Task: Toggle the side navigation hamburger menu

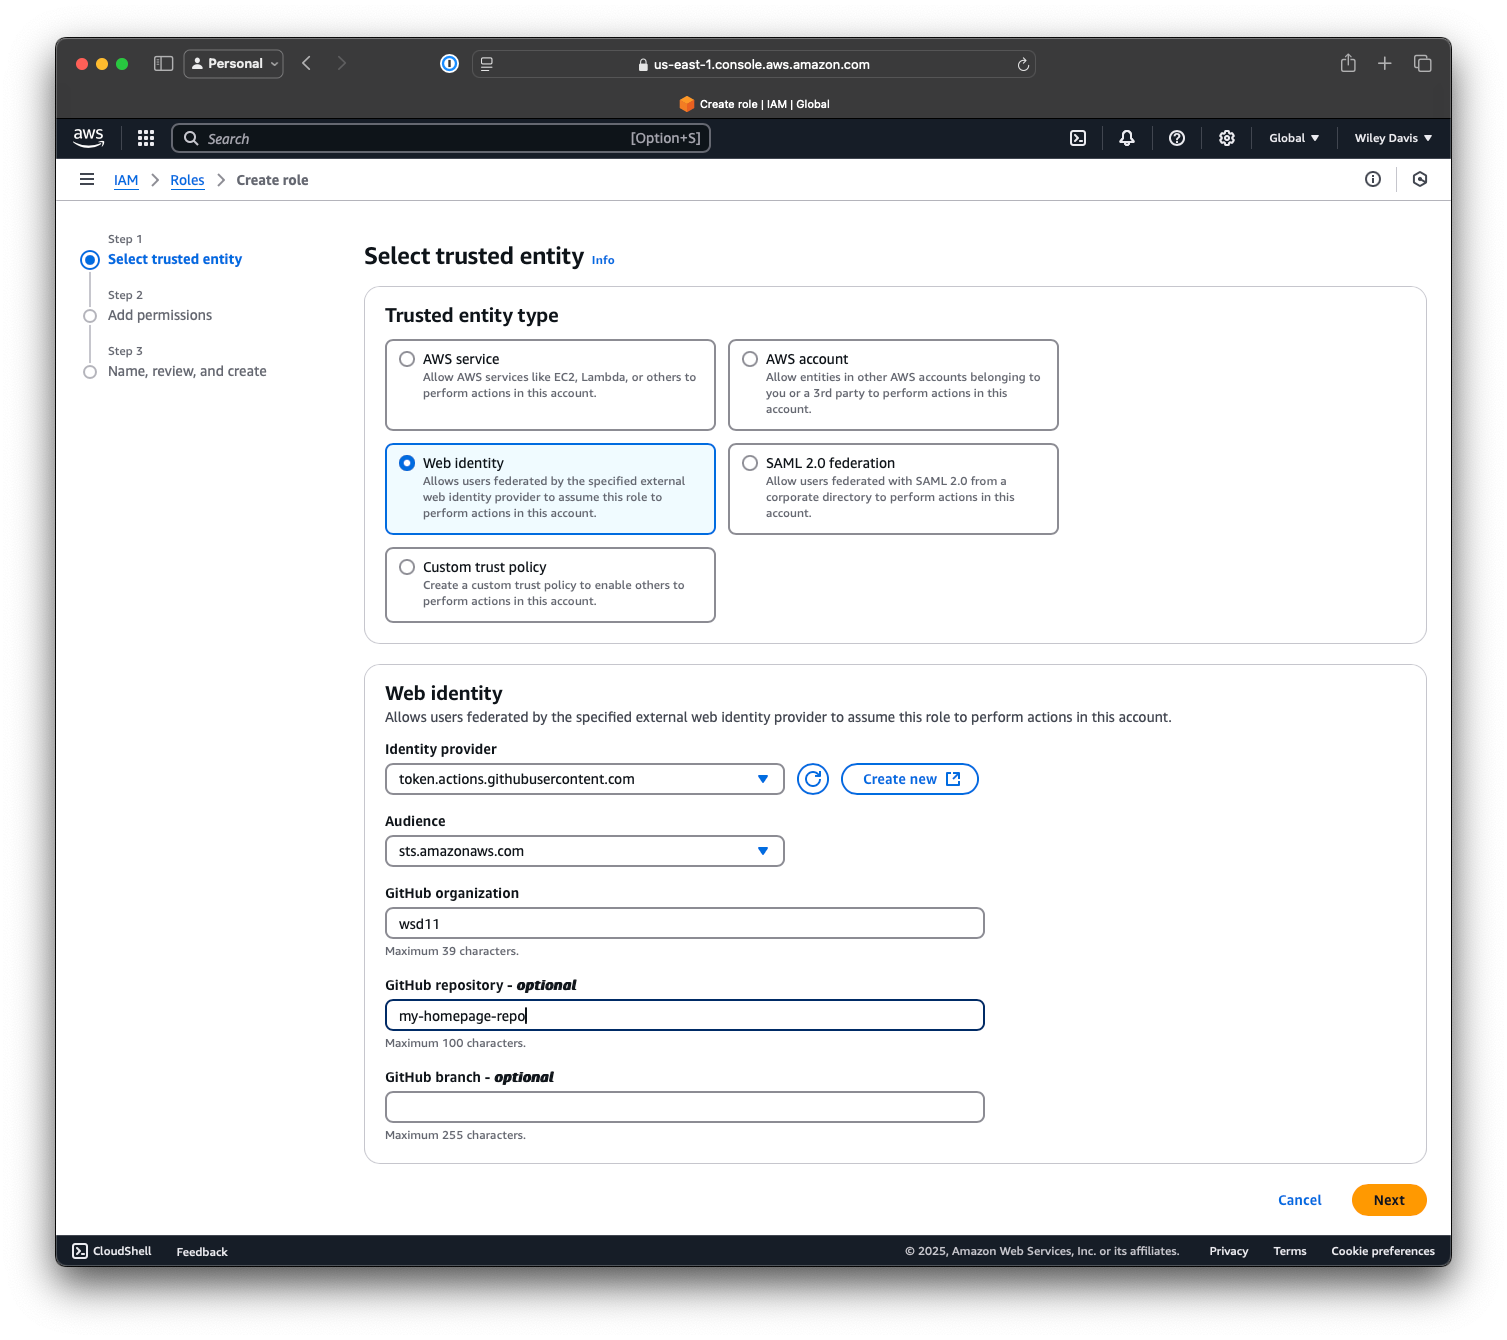Action: pos(87,180)
